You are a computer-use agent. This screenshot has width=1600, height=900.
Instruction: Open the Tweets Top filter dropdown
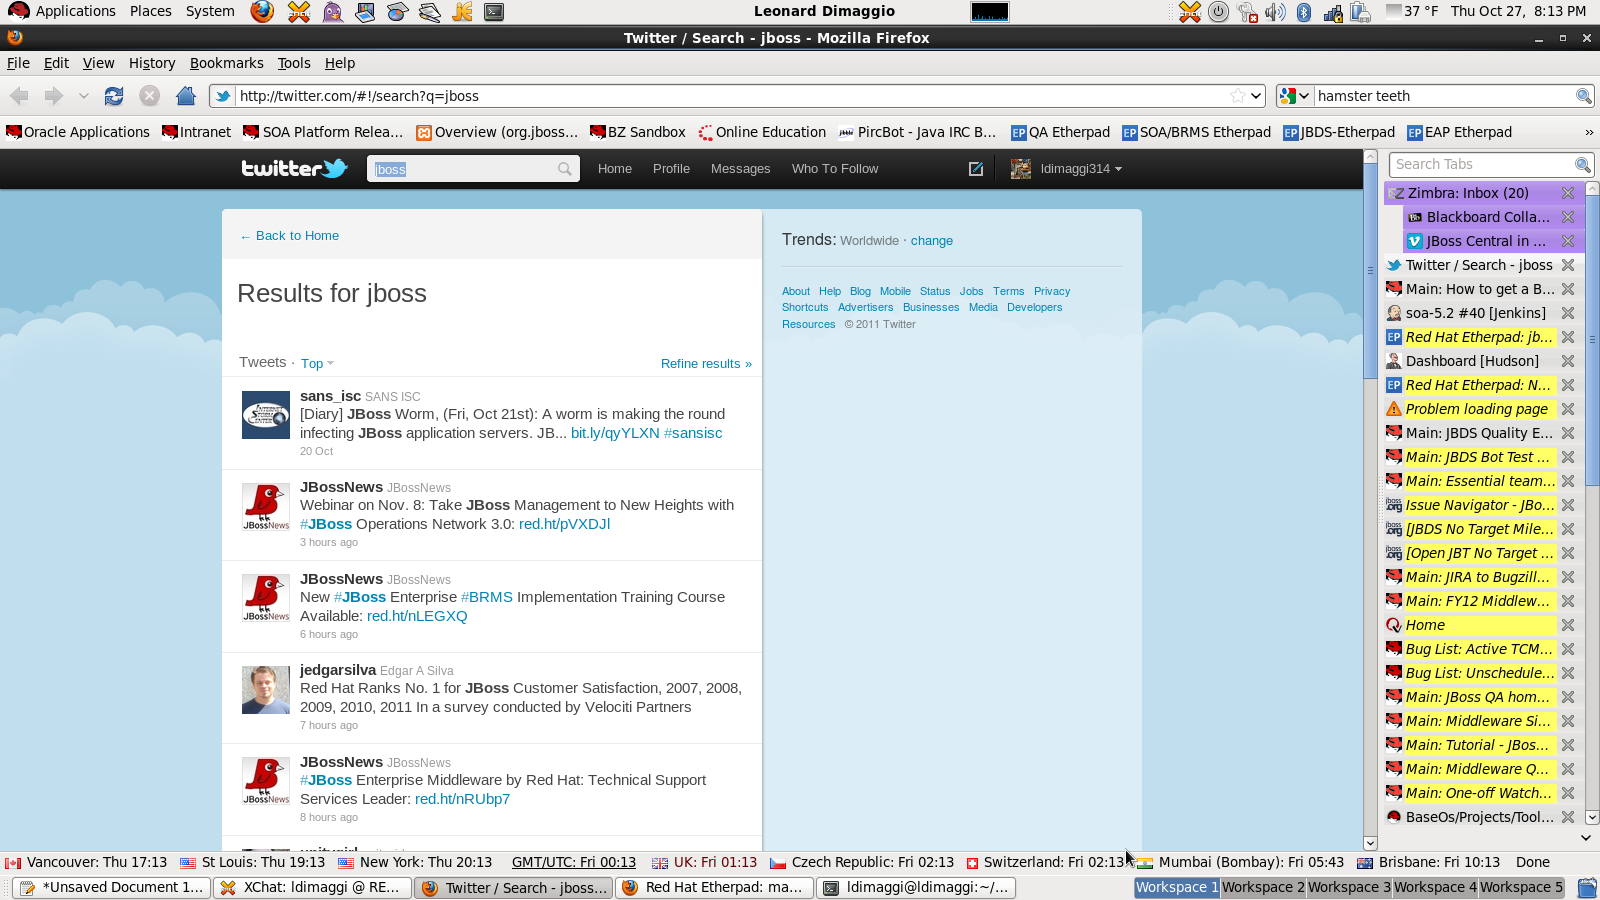318,364
